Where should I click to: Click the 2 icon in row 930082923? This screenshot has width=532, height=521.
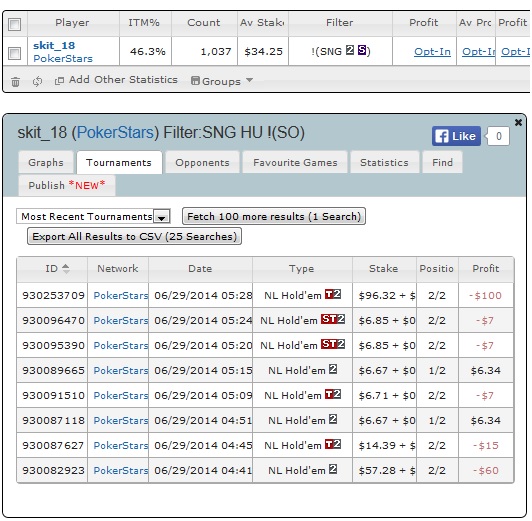point(333,469)
